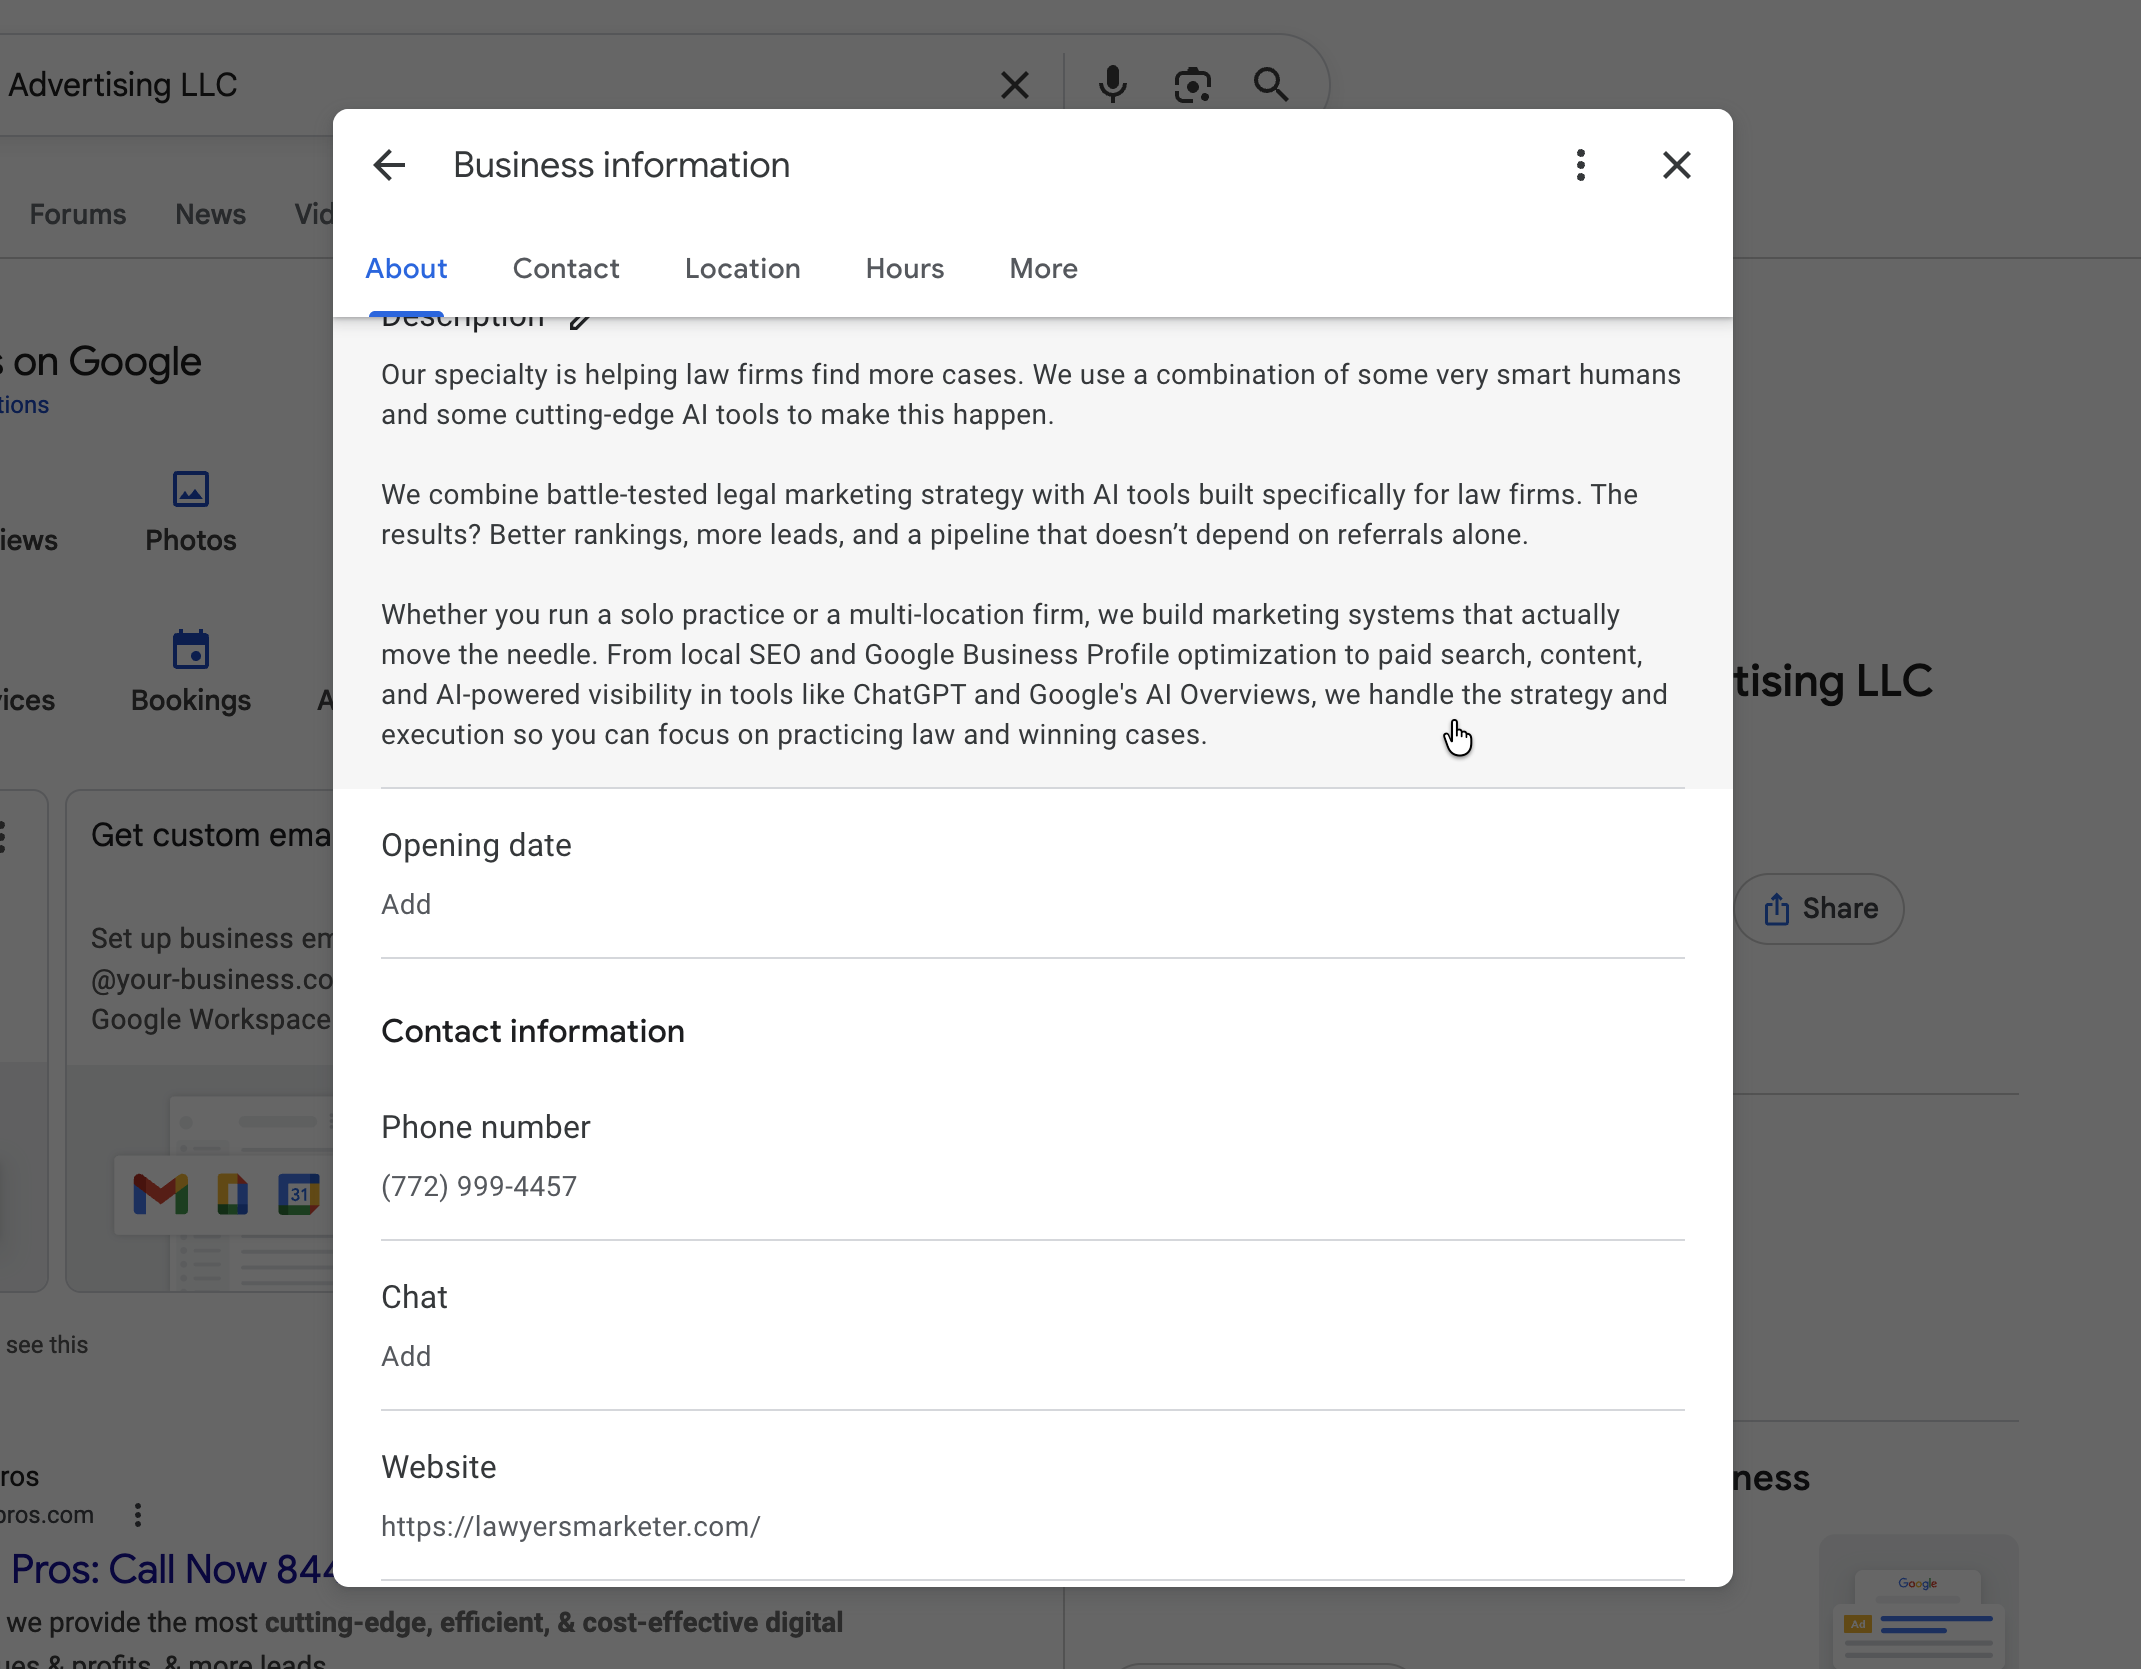Click the business description paragraph to edit
The height and width of the screenshot is (1669, 2141).
click(x=1031, y=554)
